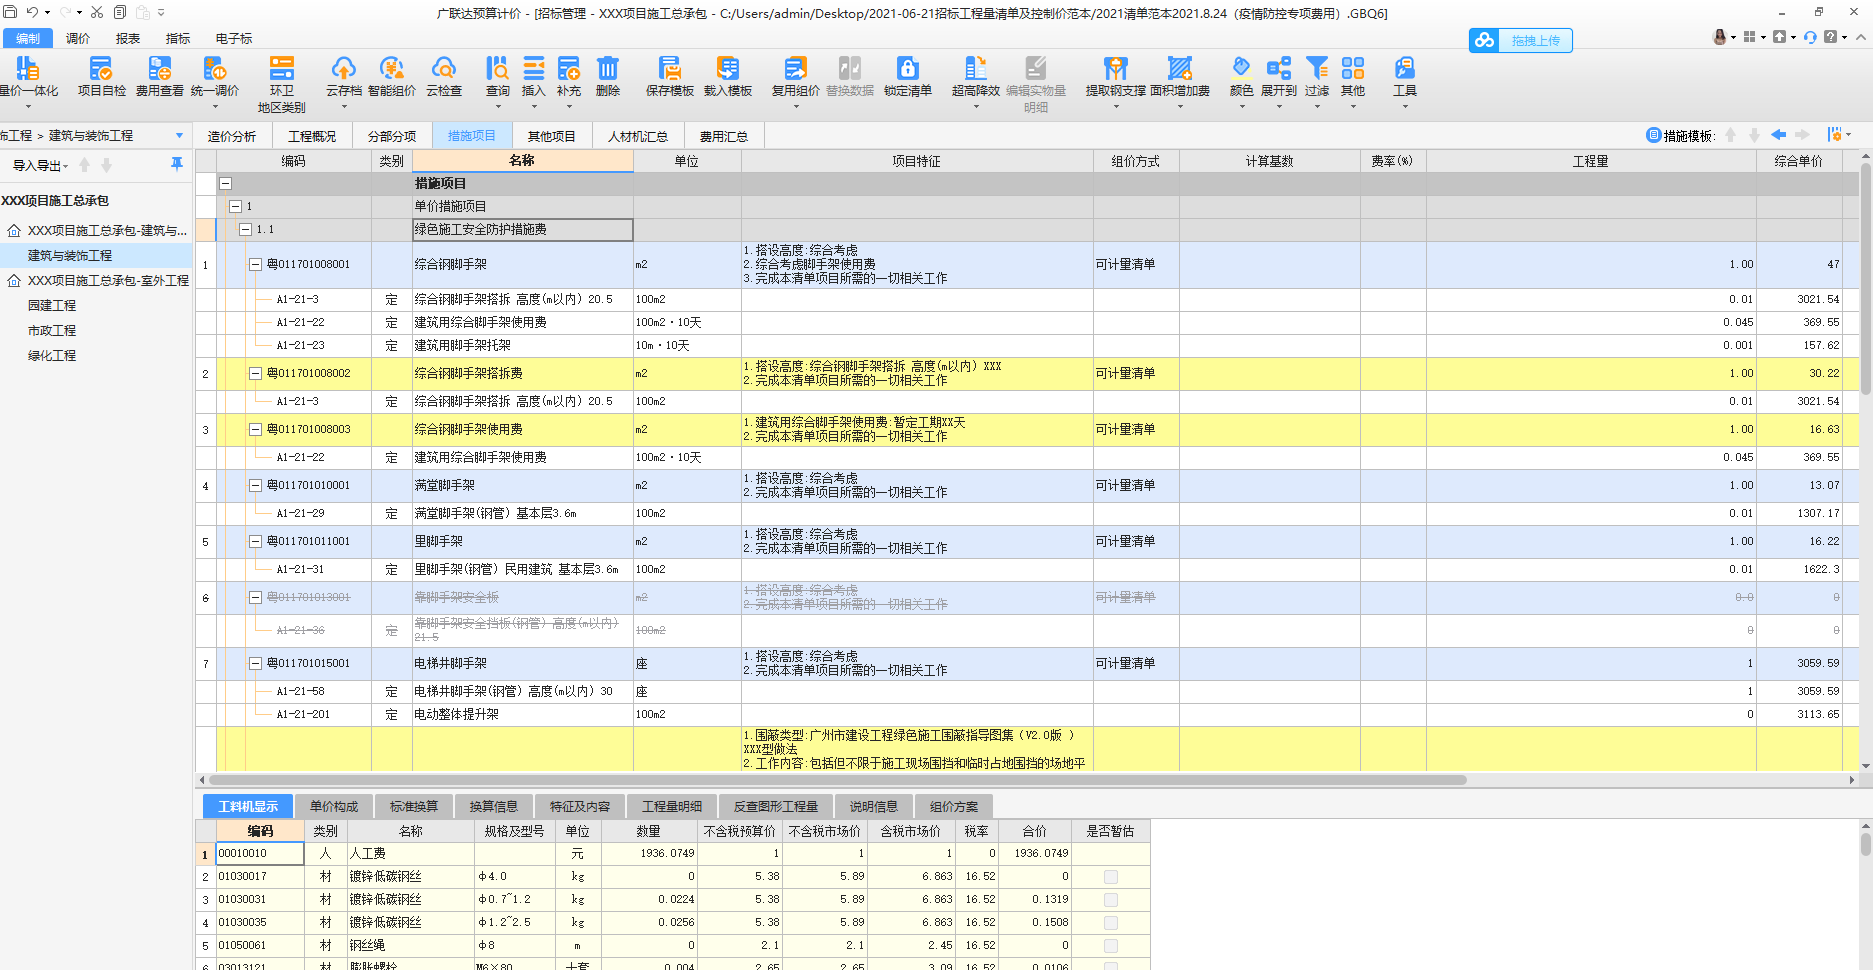
Task: Click the 名称 column header
Action: pos(522,161)
